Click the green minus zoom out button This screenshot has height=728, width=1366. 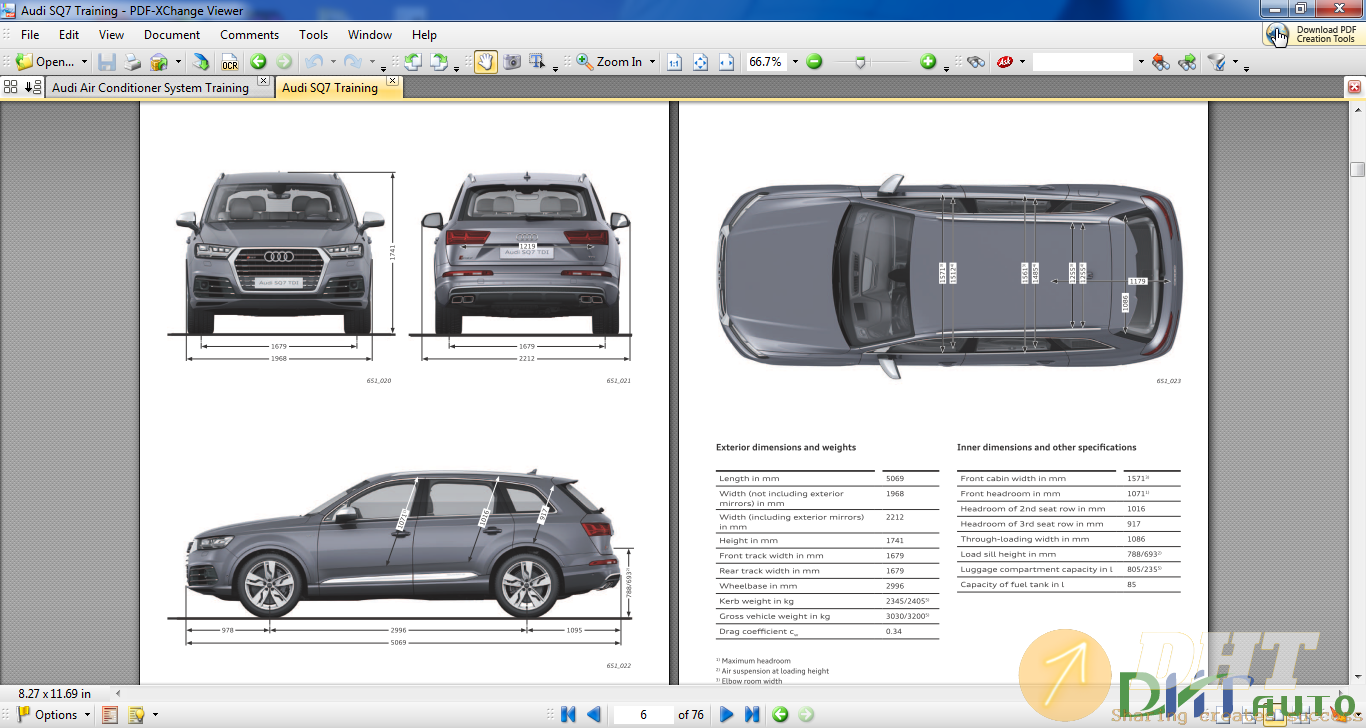tap(814, 62)
